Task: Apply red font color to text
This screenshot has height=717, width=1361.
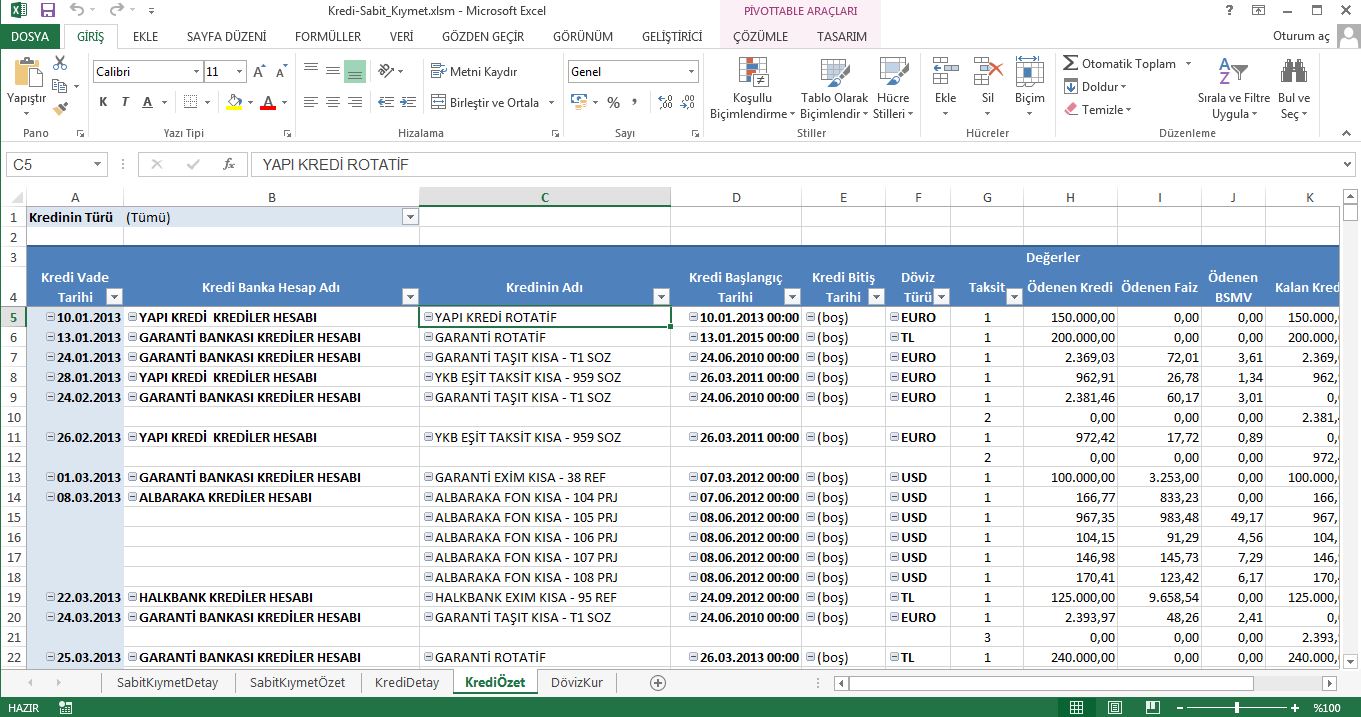Action: [x=267, y=102]
